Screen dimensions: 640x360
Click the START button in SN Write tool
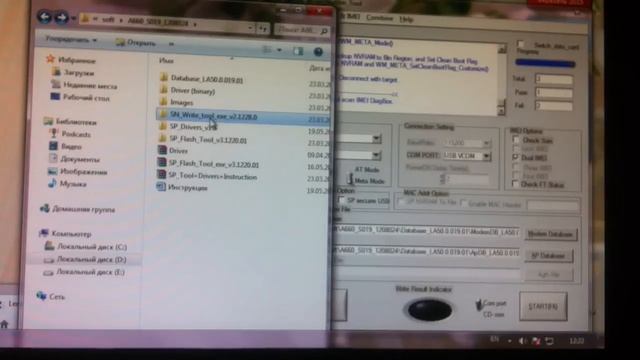[x=543, y=306]
